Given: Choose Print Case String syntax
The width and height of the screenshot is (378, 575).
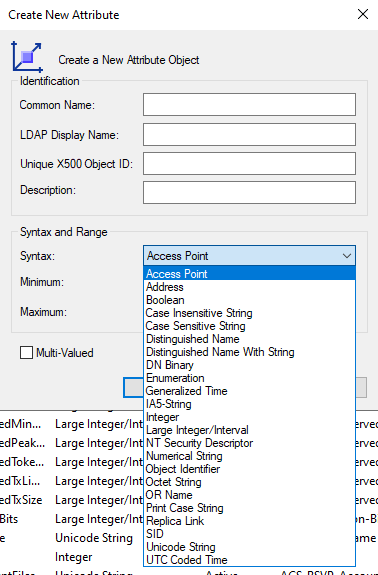Looking at the screenshot, I should [249, 508].
